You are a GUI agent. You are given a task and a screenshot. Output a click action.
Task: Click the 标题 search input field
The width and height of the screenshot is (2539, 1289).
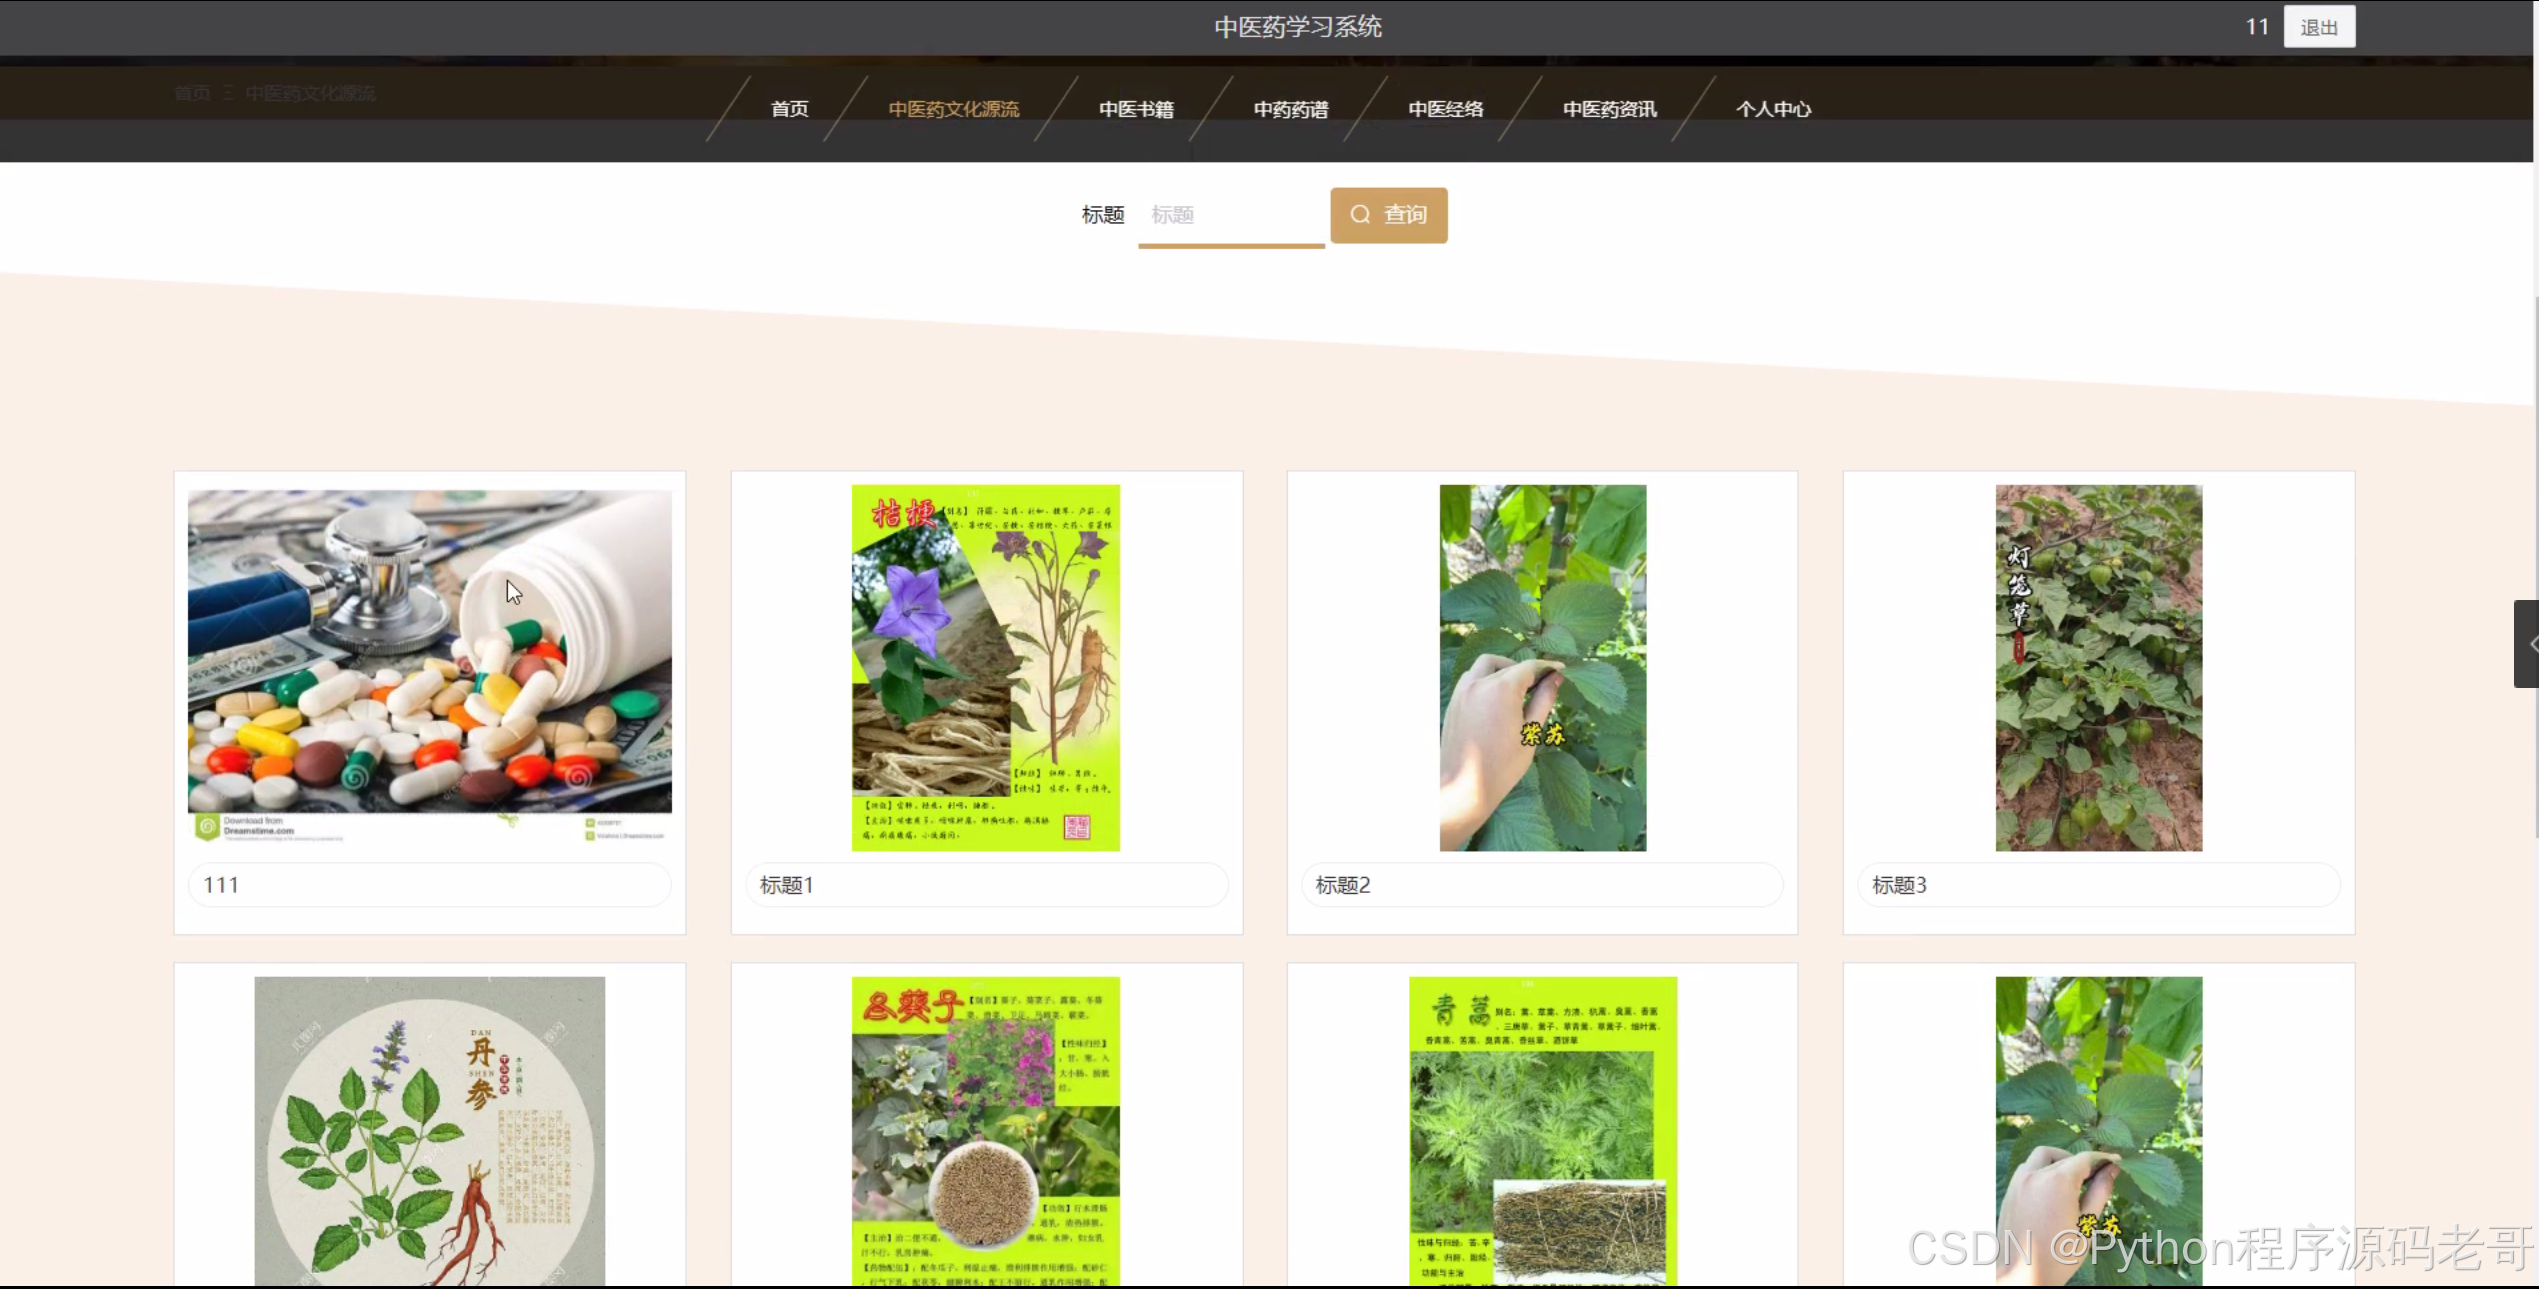(1231, 215)
